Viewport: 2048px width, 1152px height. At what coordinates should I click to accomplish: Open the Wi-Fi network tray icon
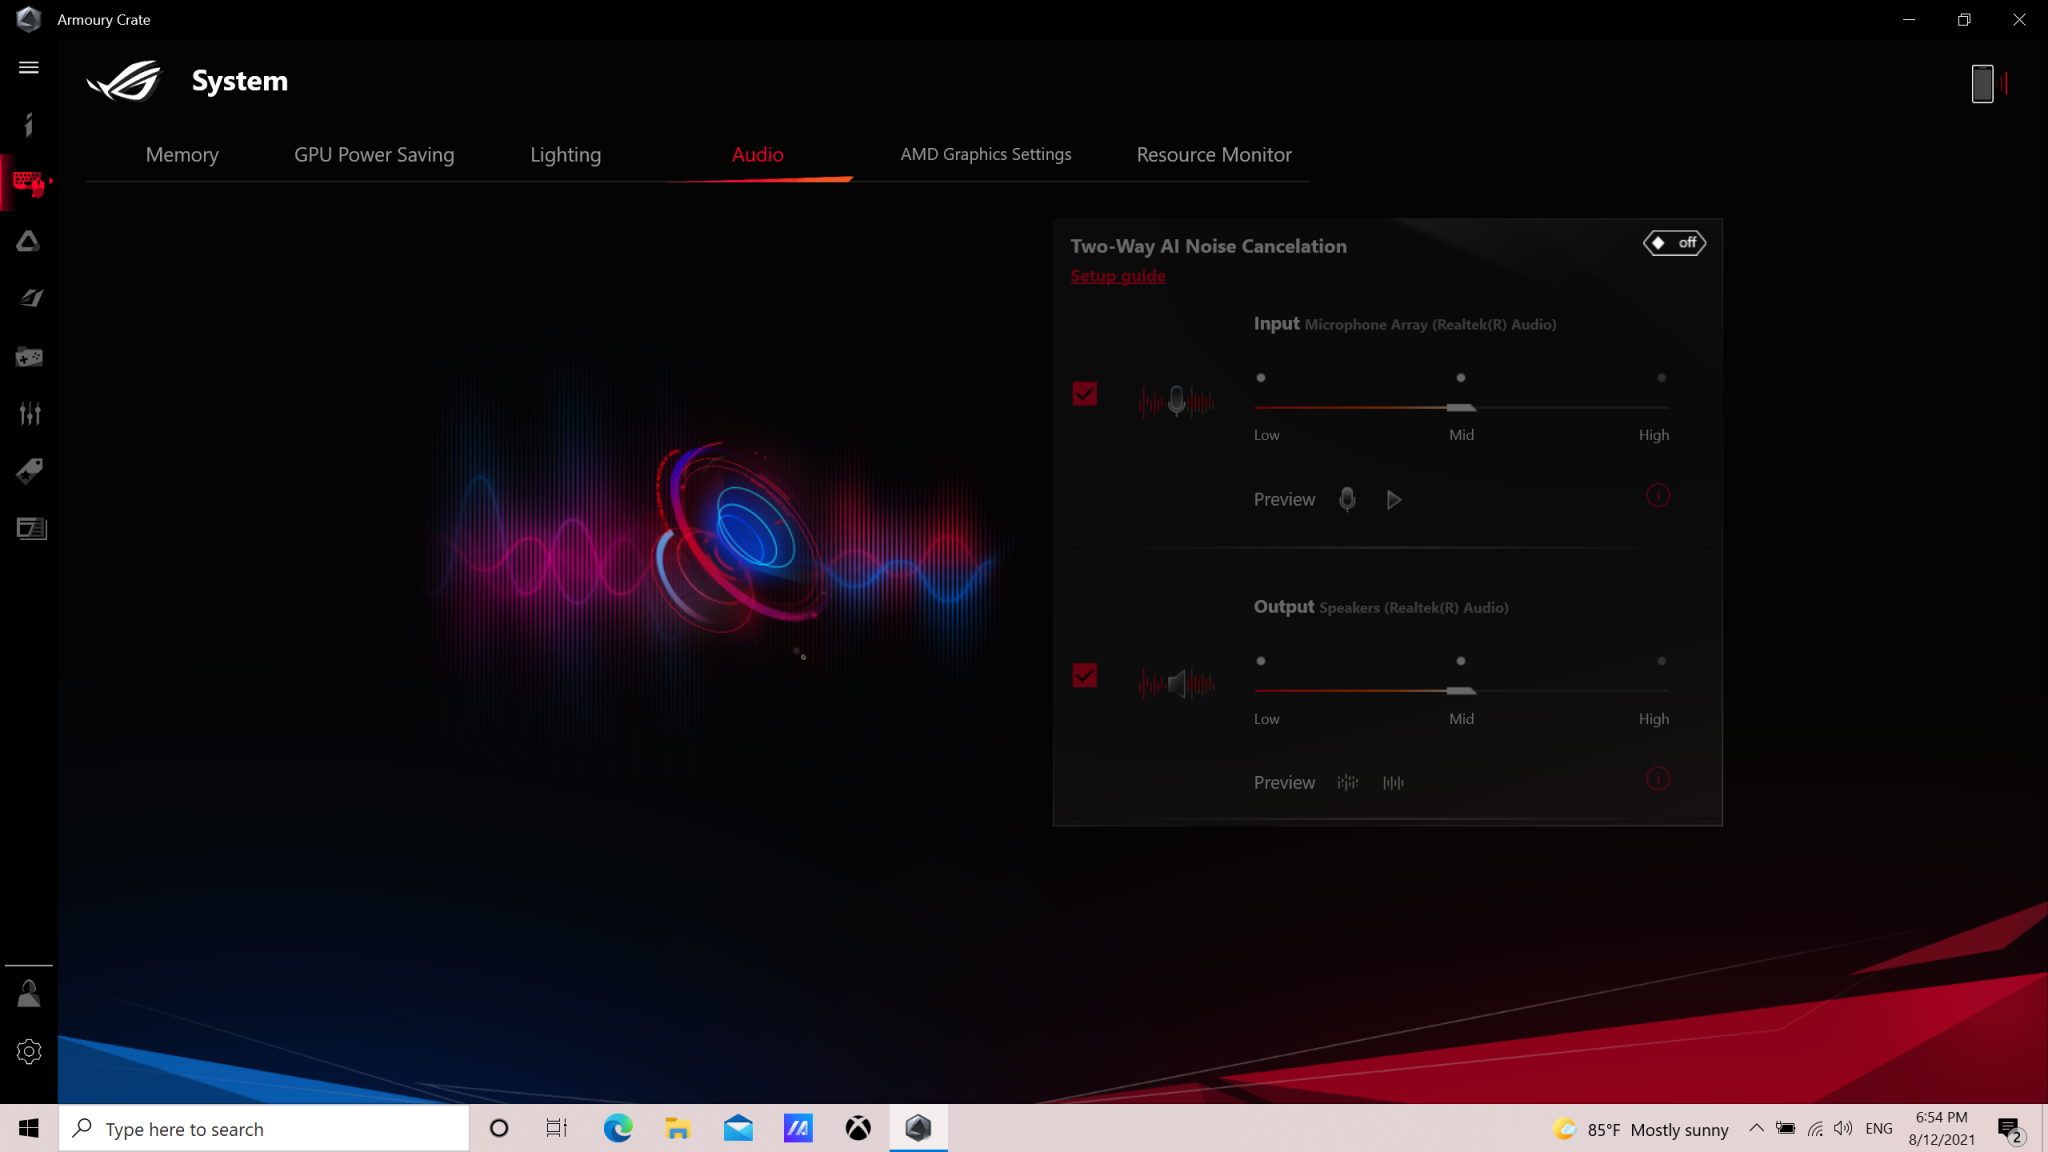tap(1815, 1128)
